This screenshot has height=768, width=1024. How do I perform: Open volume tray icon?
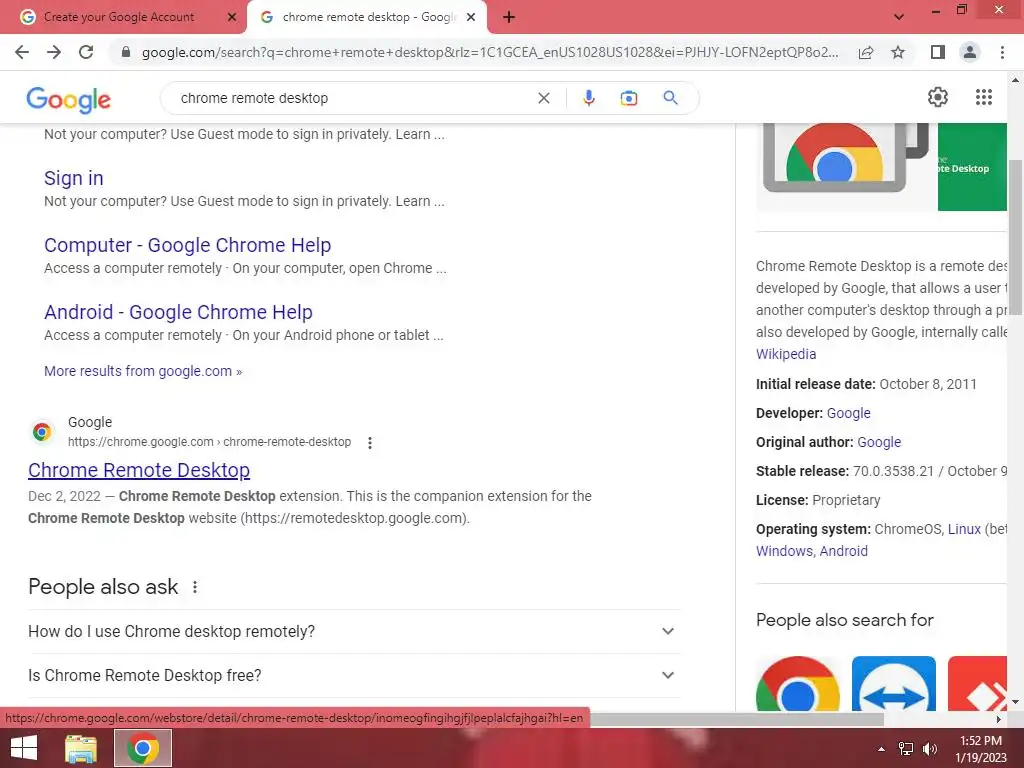pyautogui.click(x=929, y=749)
